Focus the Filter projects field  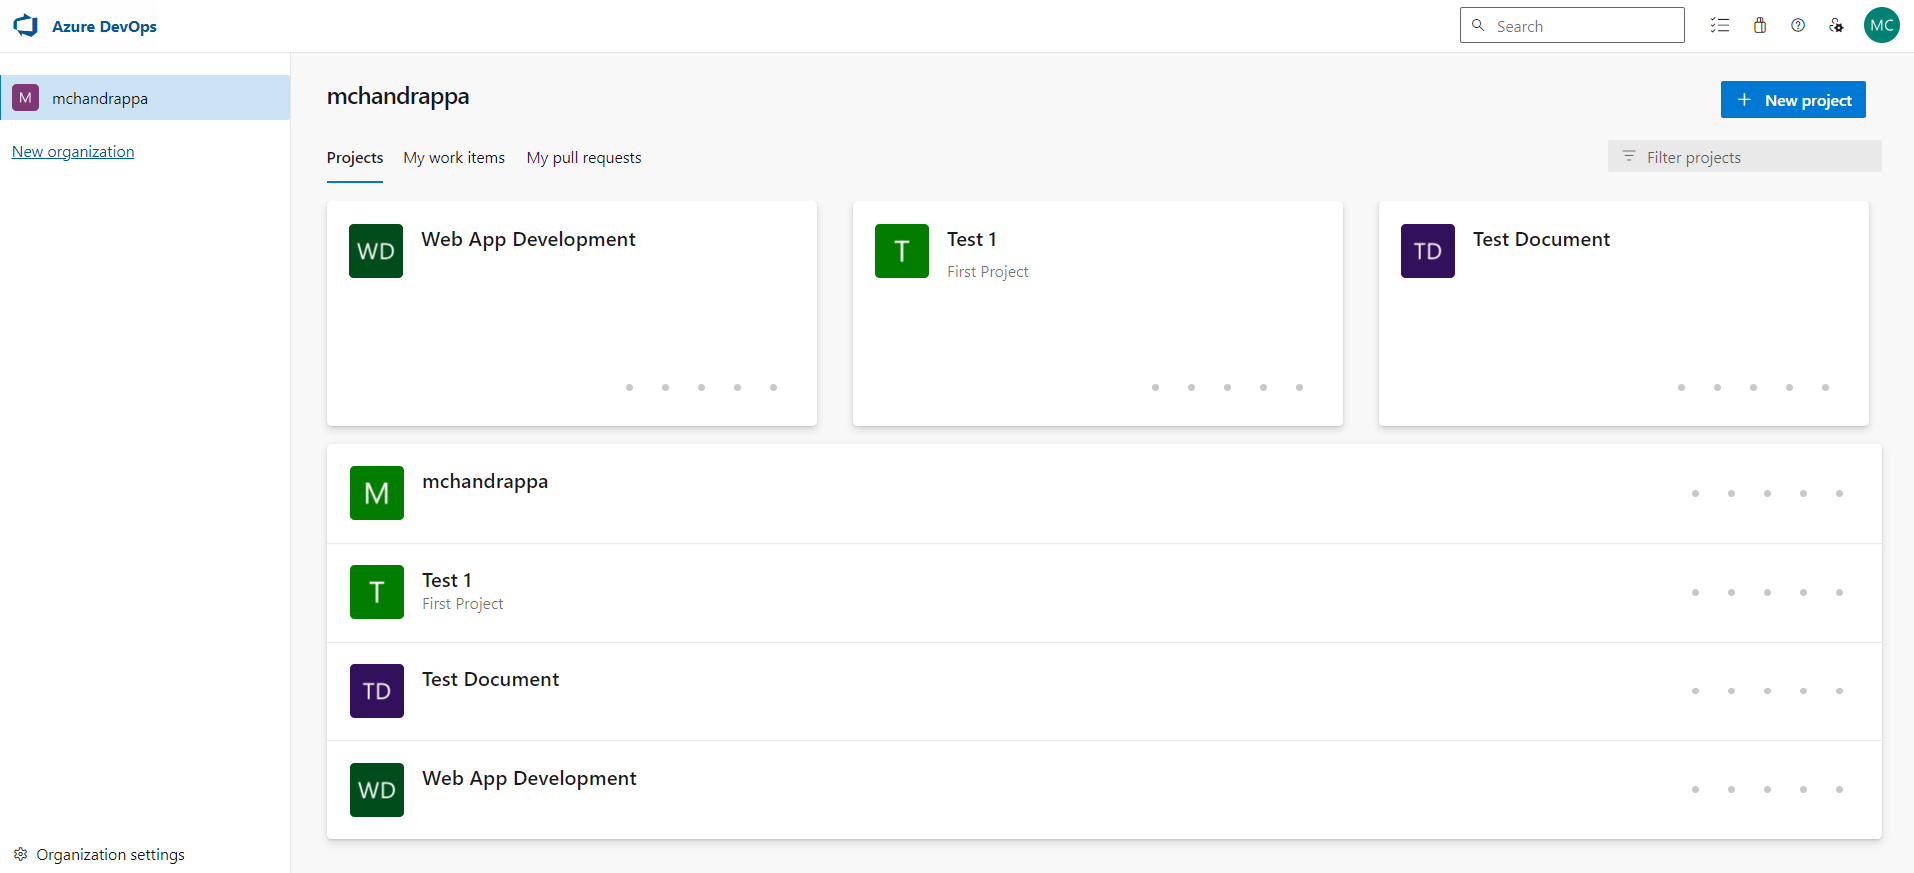[1745, 157]
